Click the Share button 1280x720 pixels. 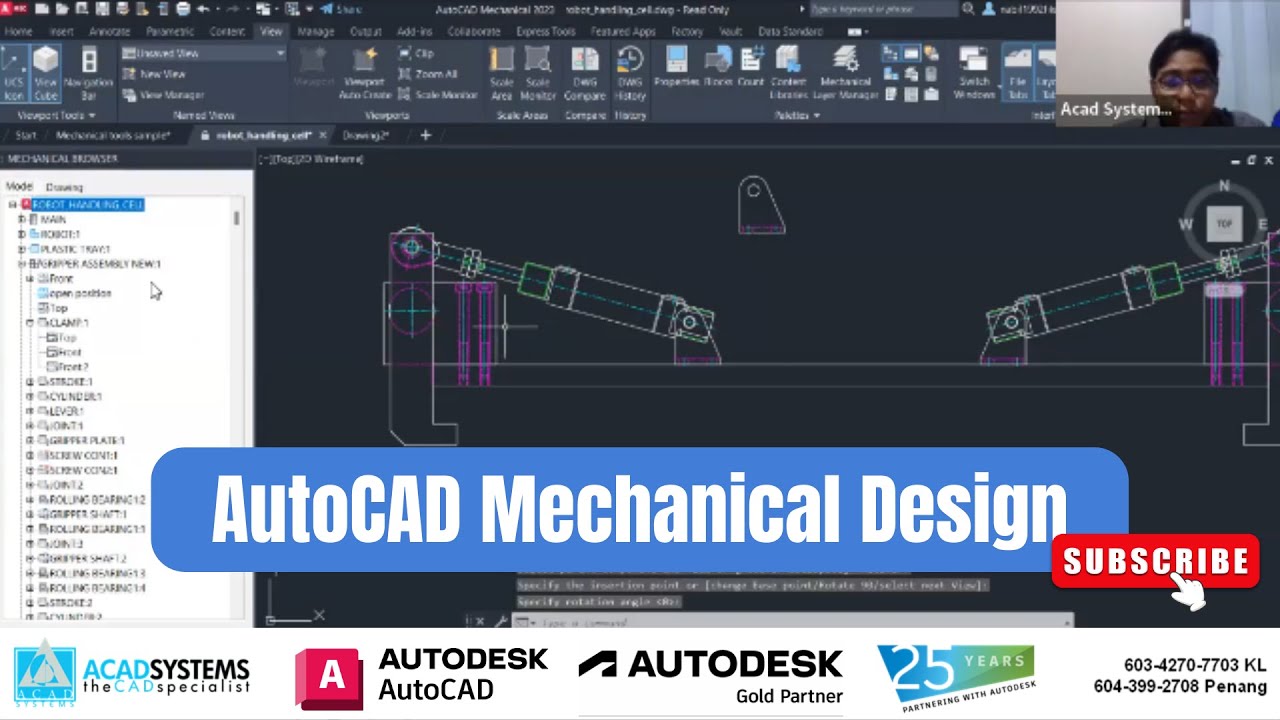[341, 9]
